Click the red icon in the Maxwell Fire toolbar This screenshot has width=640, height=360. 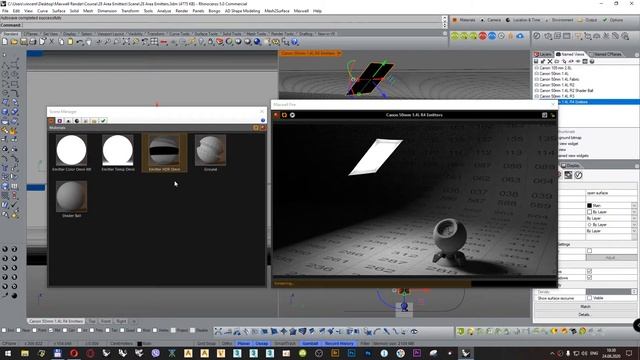coord(277,116)
